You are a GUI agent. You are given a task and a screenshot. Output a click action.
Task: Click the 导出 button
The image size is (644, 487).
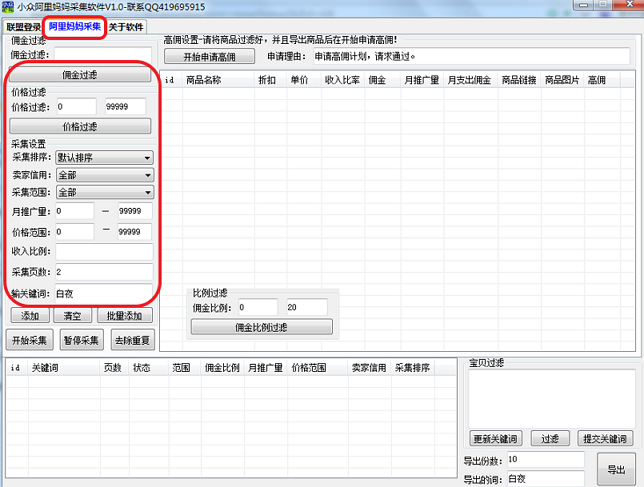[x=616, y=470]
